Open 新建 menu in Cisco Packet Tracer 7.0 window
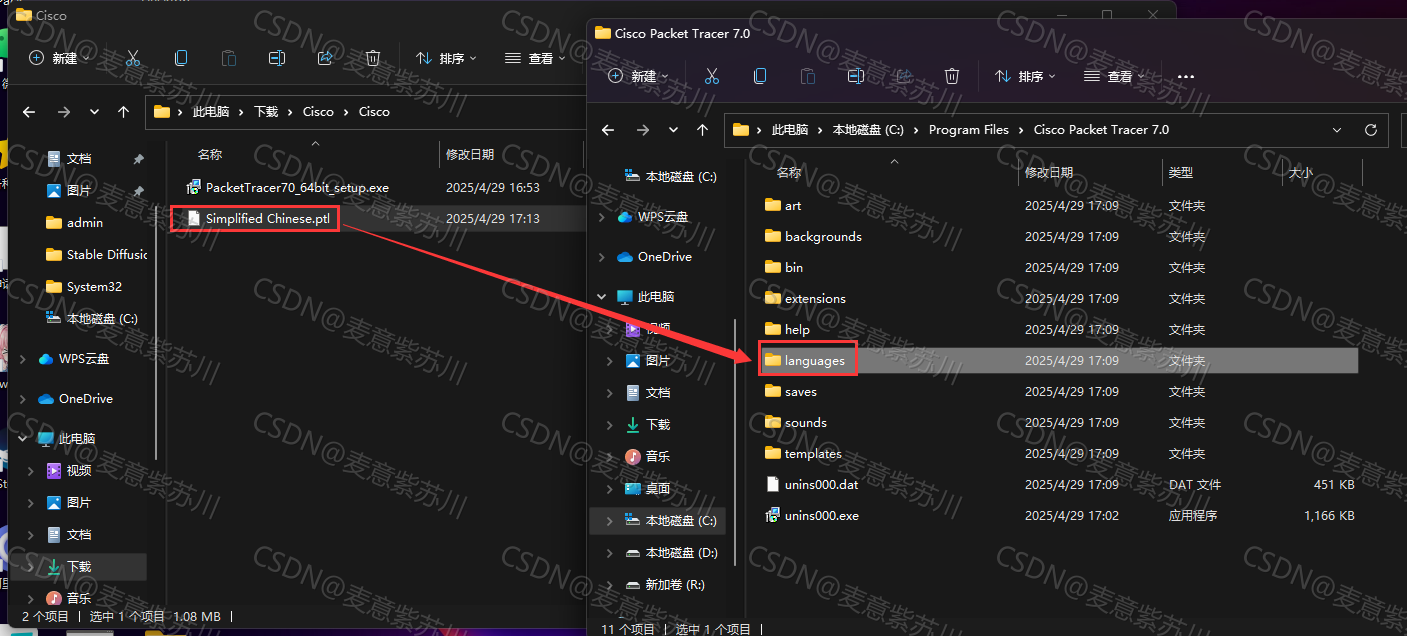 coord(638,76)
